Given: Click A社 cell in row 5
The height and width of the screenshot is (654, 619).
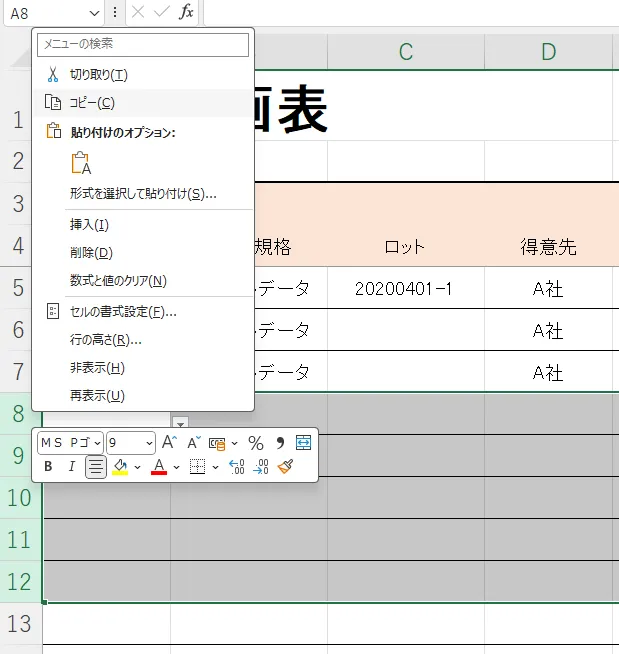Looking at the screenshot, I should tap(549, 288).
